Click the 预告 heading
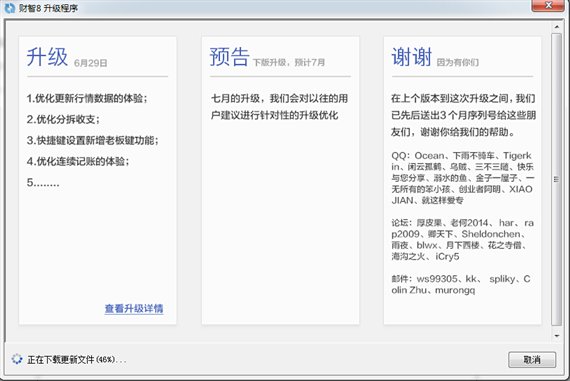Viewport: 570px width, 381px height. (x=229, y=57)
